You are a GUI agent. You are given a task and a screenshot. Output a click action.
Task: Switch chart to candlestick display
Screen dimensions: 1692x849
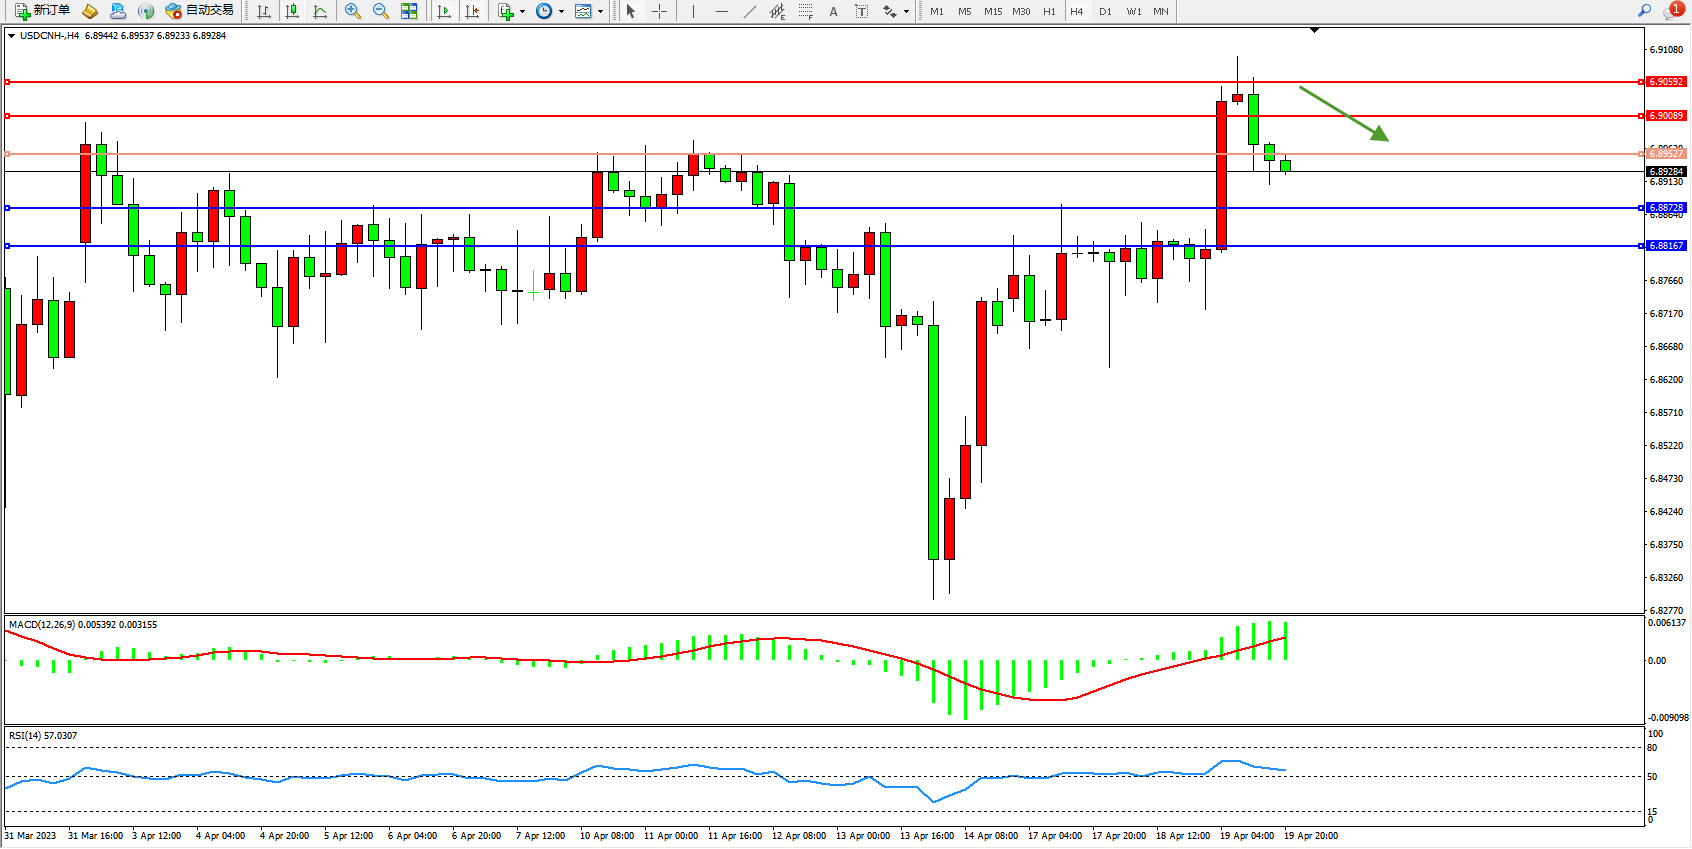[292, 11]
